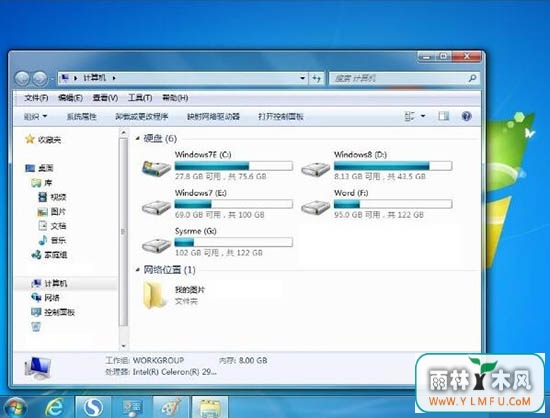Click the text 27.8 GB 可用 , 共 75.6 GB
This screenshot has width=550, height=418.
(x=221, y=176)
